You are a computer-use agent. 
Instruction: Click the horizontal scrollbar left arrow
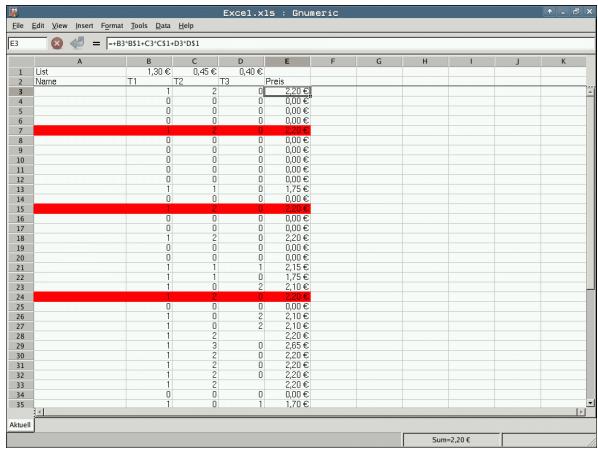tap(39, 412)
